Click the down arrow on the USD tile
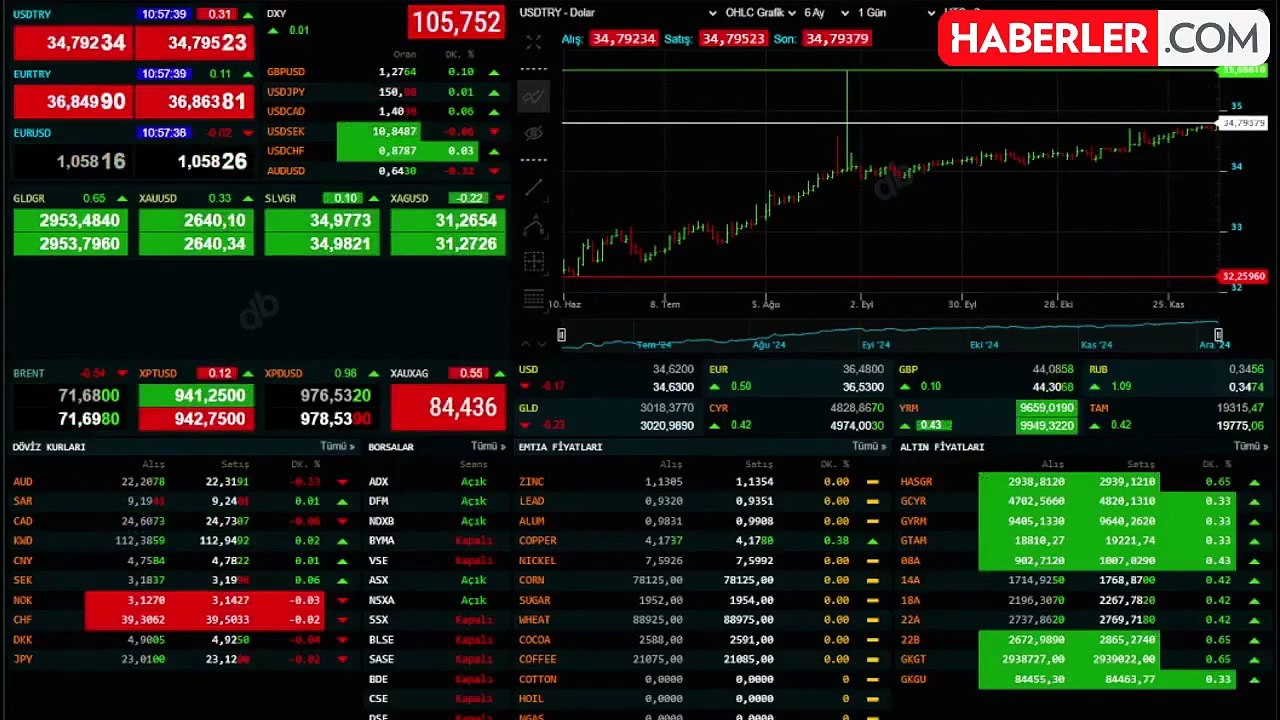This screenshot has width=1280, height=720. pyautogui.click(x=524, y=386)
